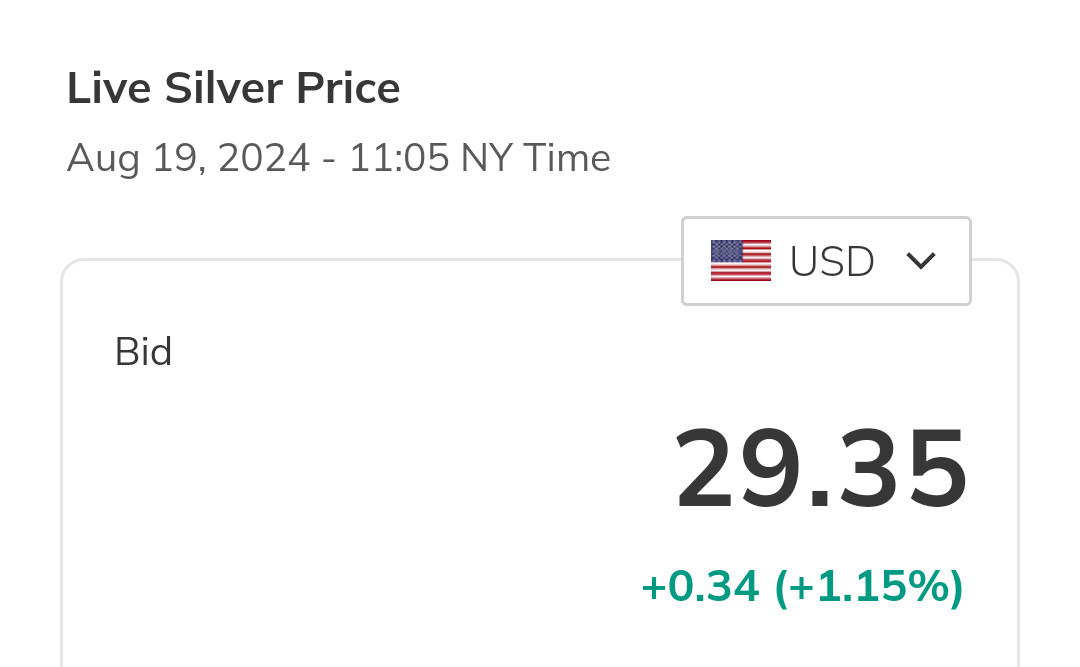Click the word Price in heading

coord(348,89)
